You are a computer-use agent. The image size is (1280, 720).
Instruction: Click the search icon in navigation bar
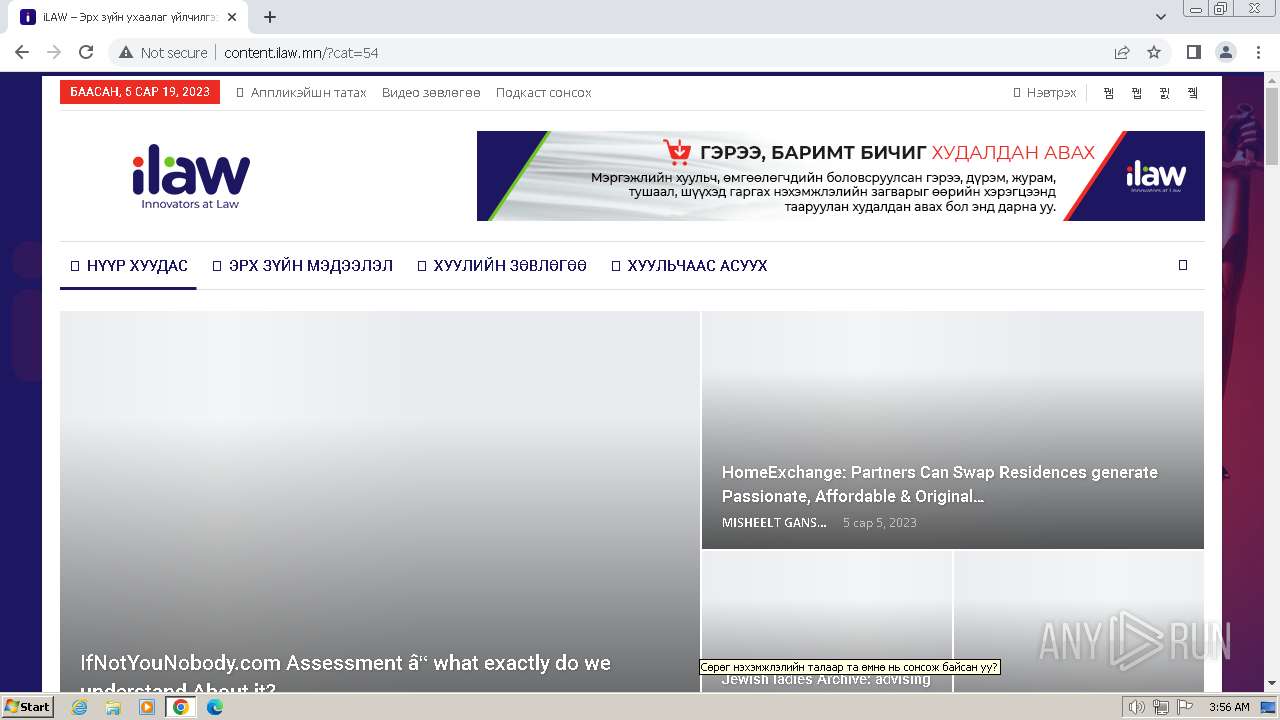(x=1183, y=265)
